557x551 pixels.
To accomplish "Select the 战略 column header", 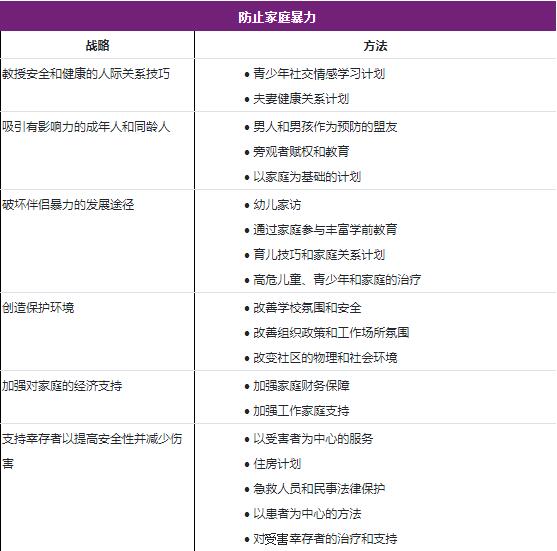I will 97,45.
